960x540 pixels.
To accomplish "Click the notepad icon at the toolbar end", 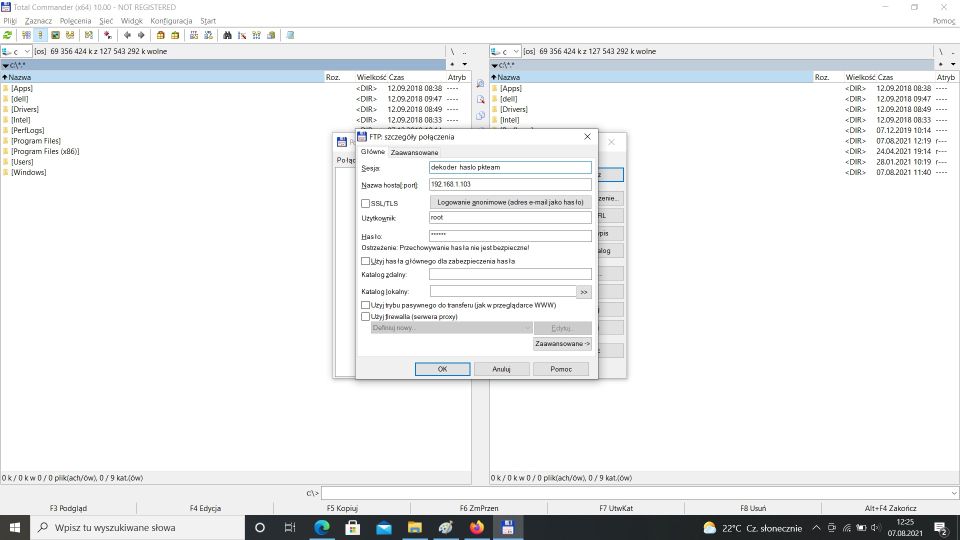I will click(290, 35).
